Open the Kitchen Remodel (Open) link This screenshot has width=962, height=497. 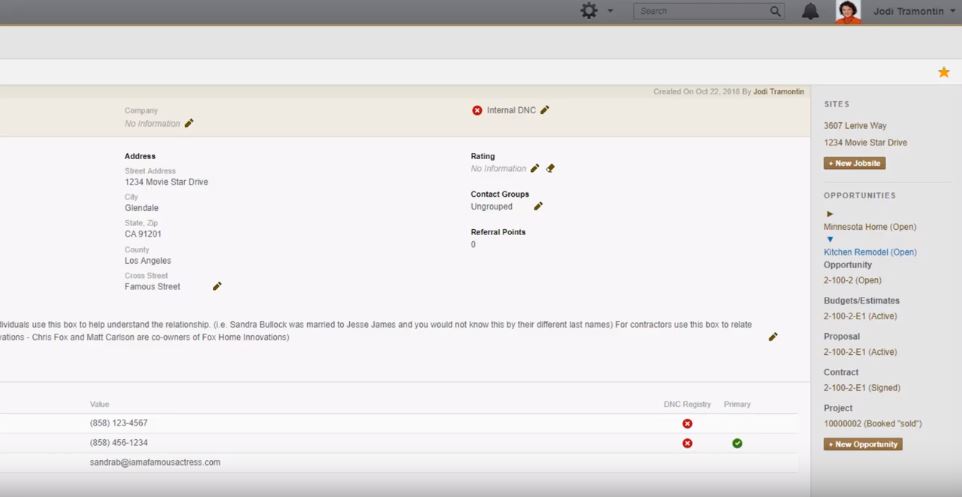(x=869, y=252)
